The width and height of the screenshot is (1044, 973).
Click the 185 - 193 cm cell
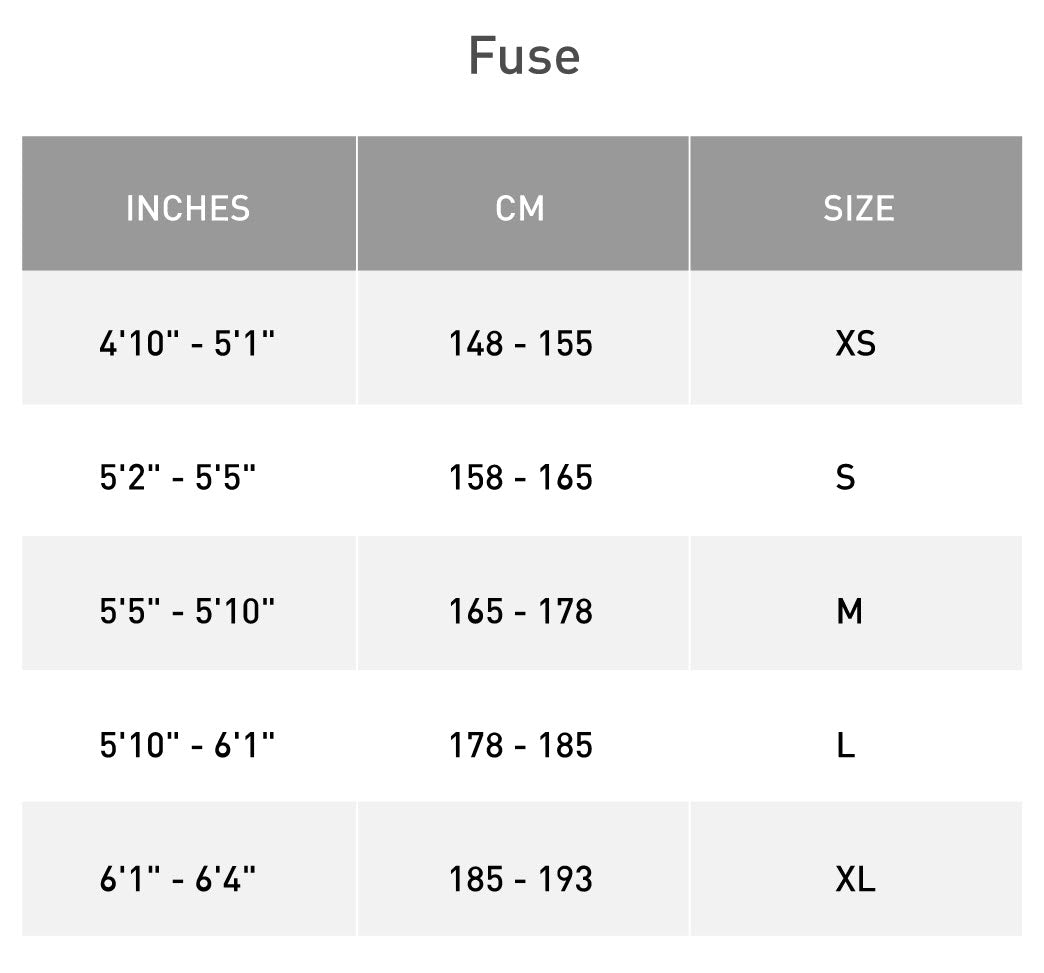521,879
